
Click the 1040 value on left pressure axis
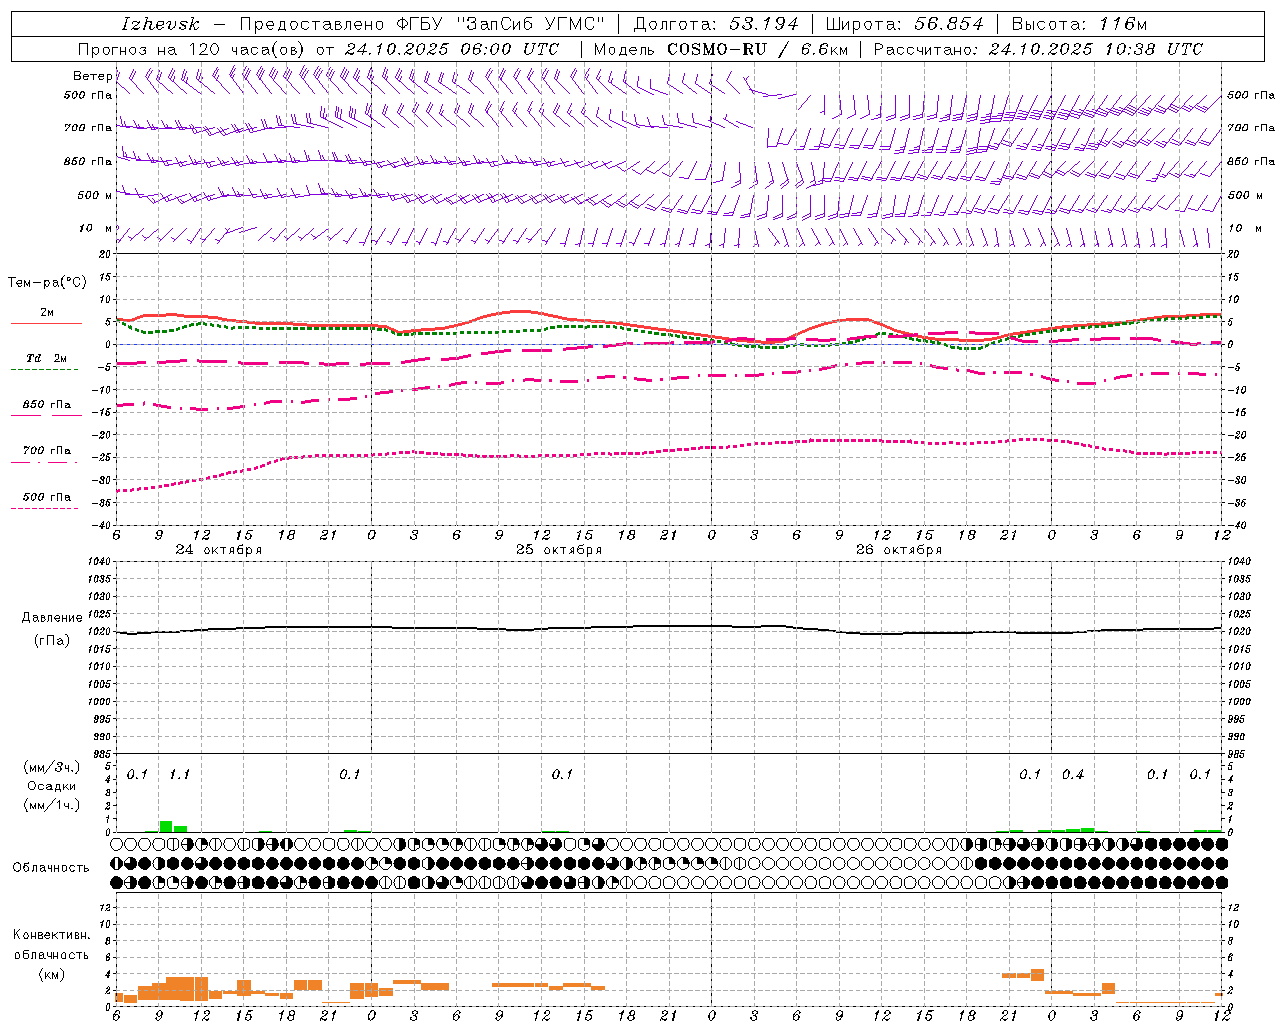(100, 562)
